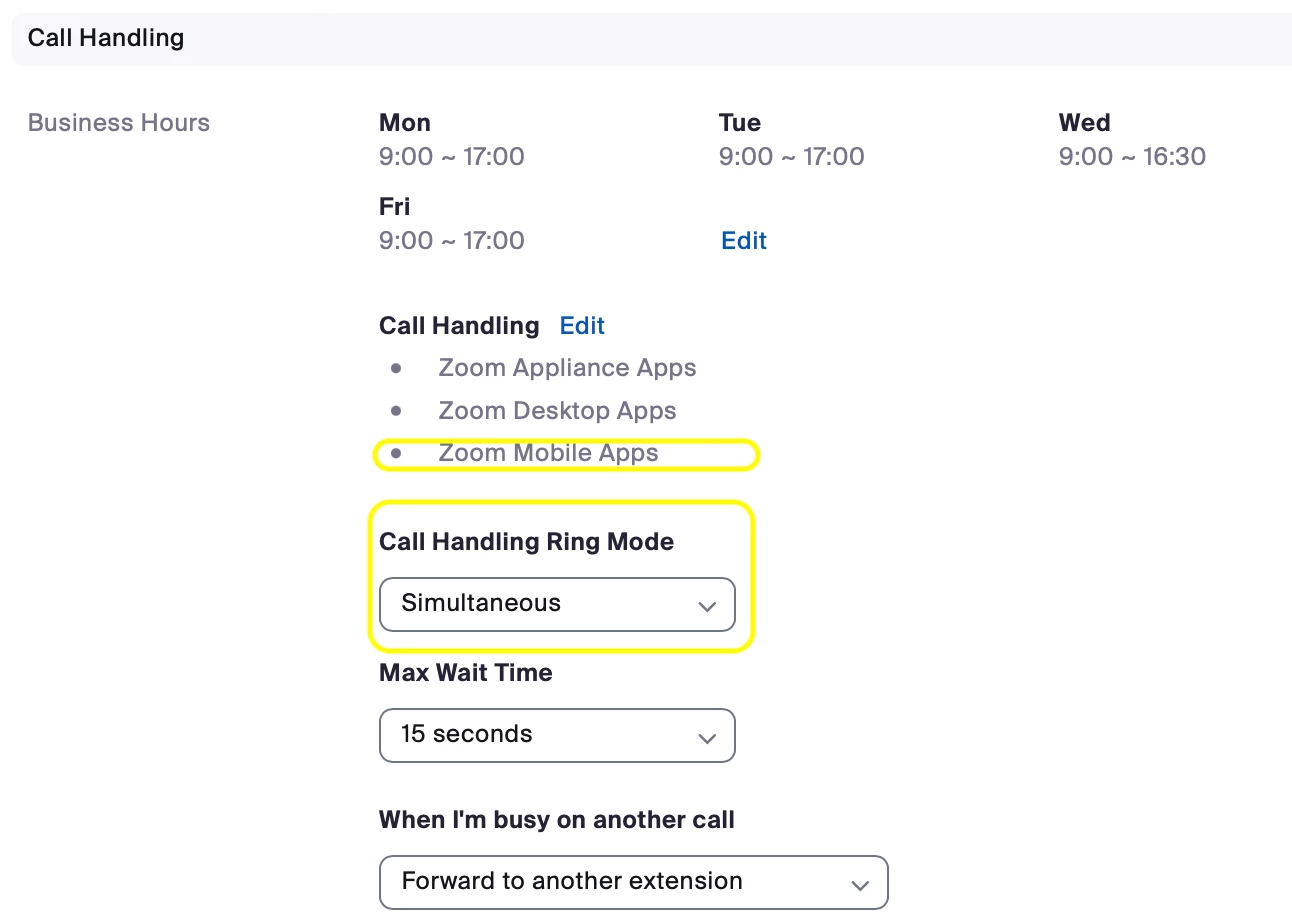Select the Zoom Mobile Apps entry
1292x920 pixels.
pyautogui.click(x=548, y=453)
